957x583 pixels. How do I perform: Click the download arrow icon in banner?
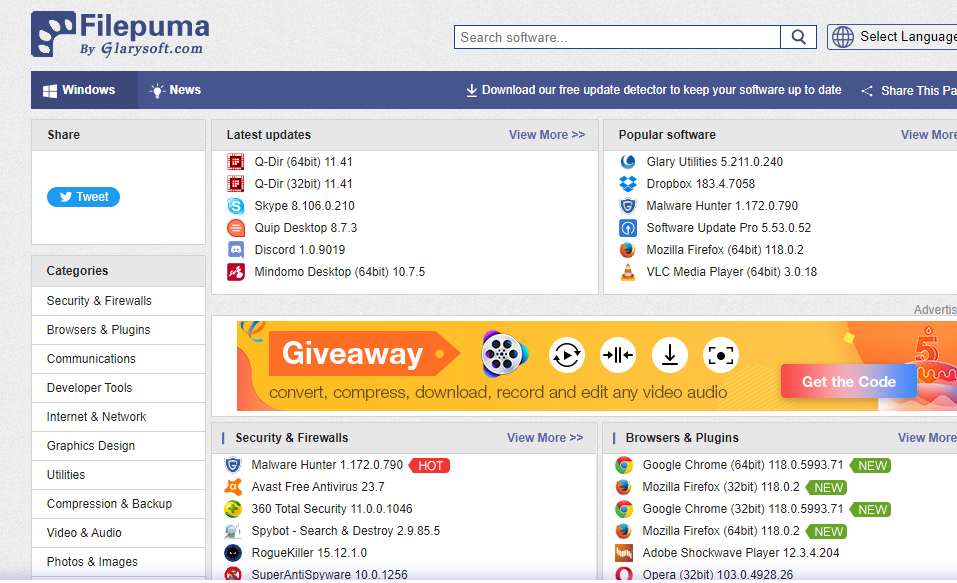point(670,355)
